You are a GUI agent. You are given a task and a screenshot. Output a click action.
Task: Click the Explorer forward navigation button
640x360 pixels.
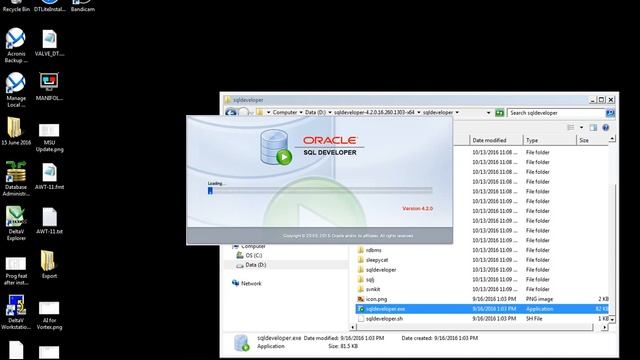tap(243, 112)
